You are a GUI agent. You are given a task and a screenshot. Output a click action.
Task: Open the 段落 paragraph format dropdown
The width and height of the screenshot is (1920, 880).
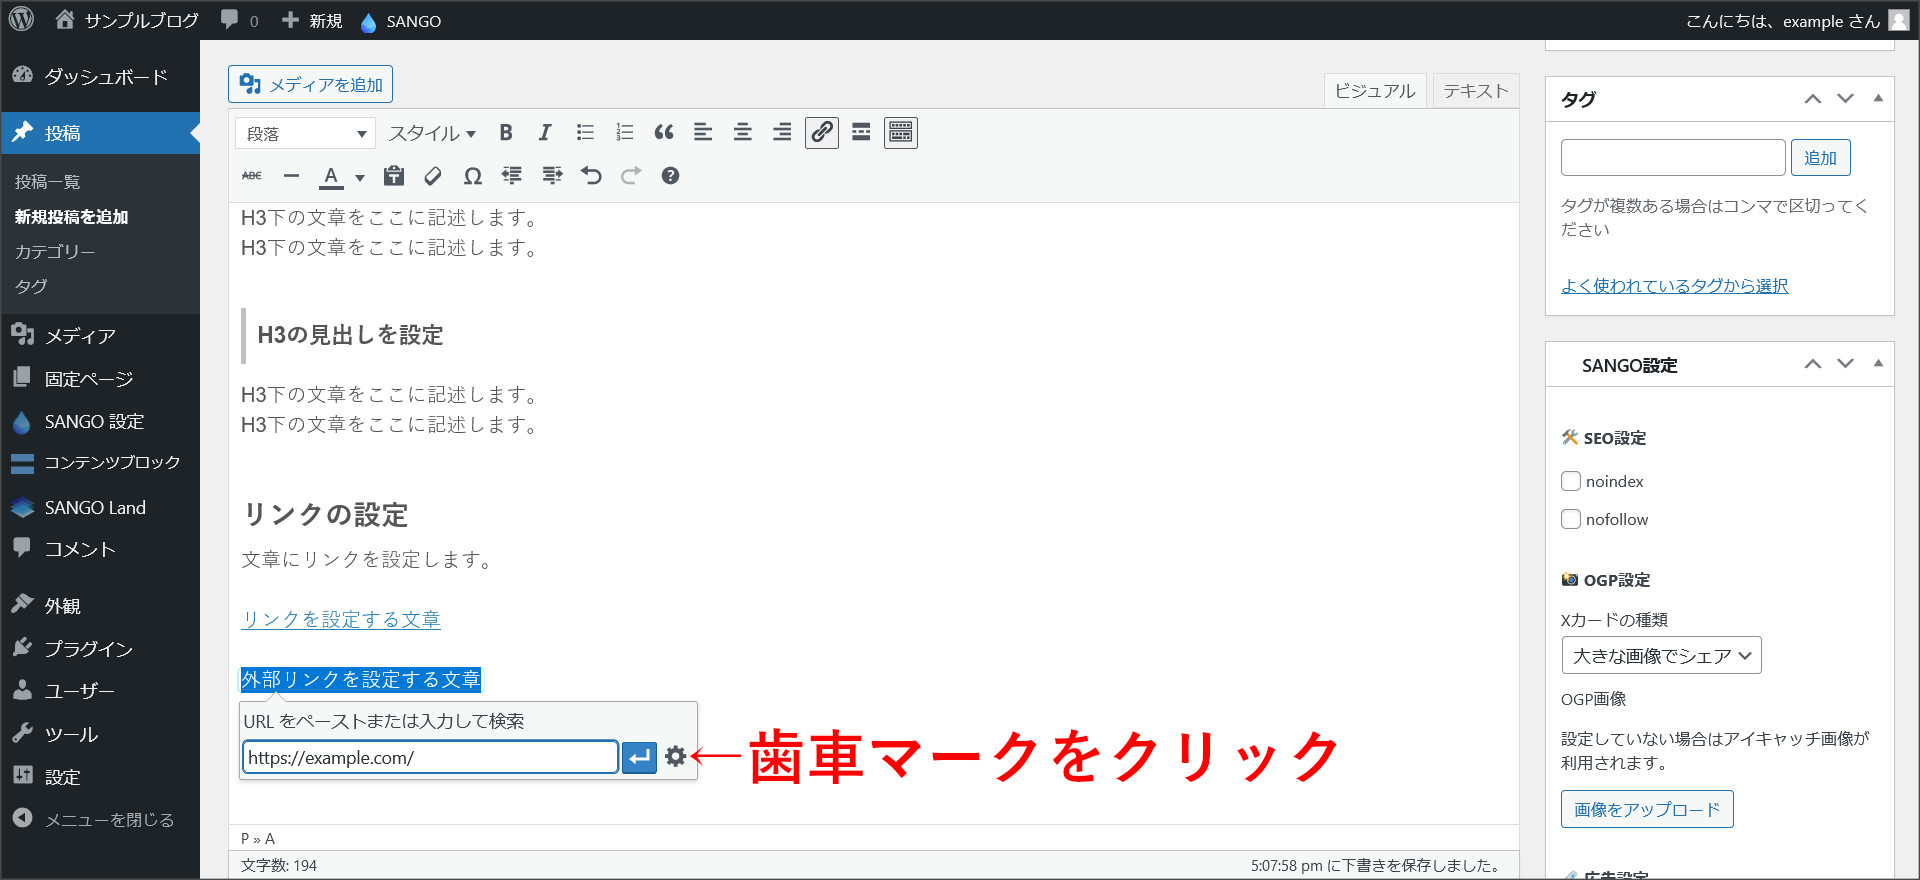pyautogui.click(x=305, y=134)
